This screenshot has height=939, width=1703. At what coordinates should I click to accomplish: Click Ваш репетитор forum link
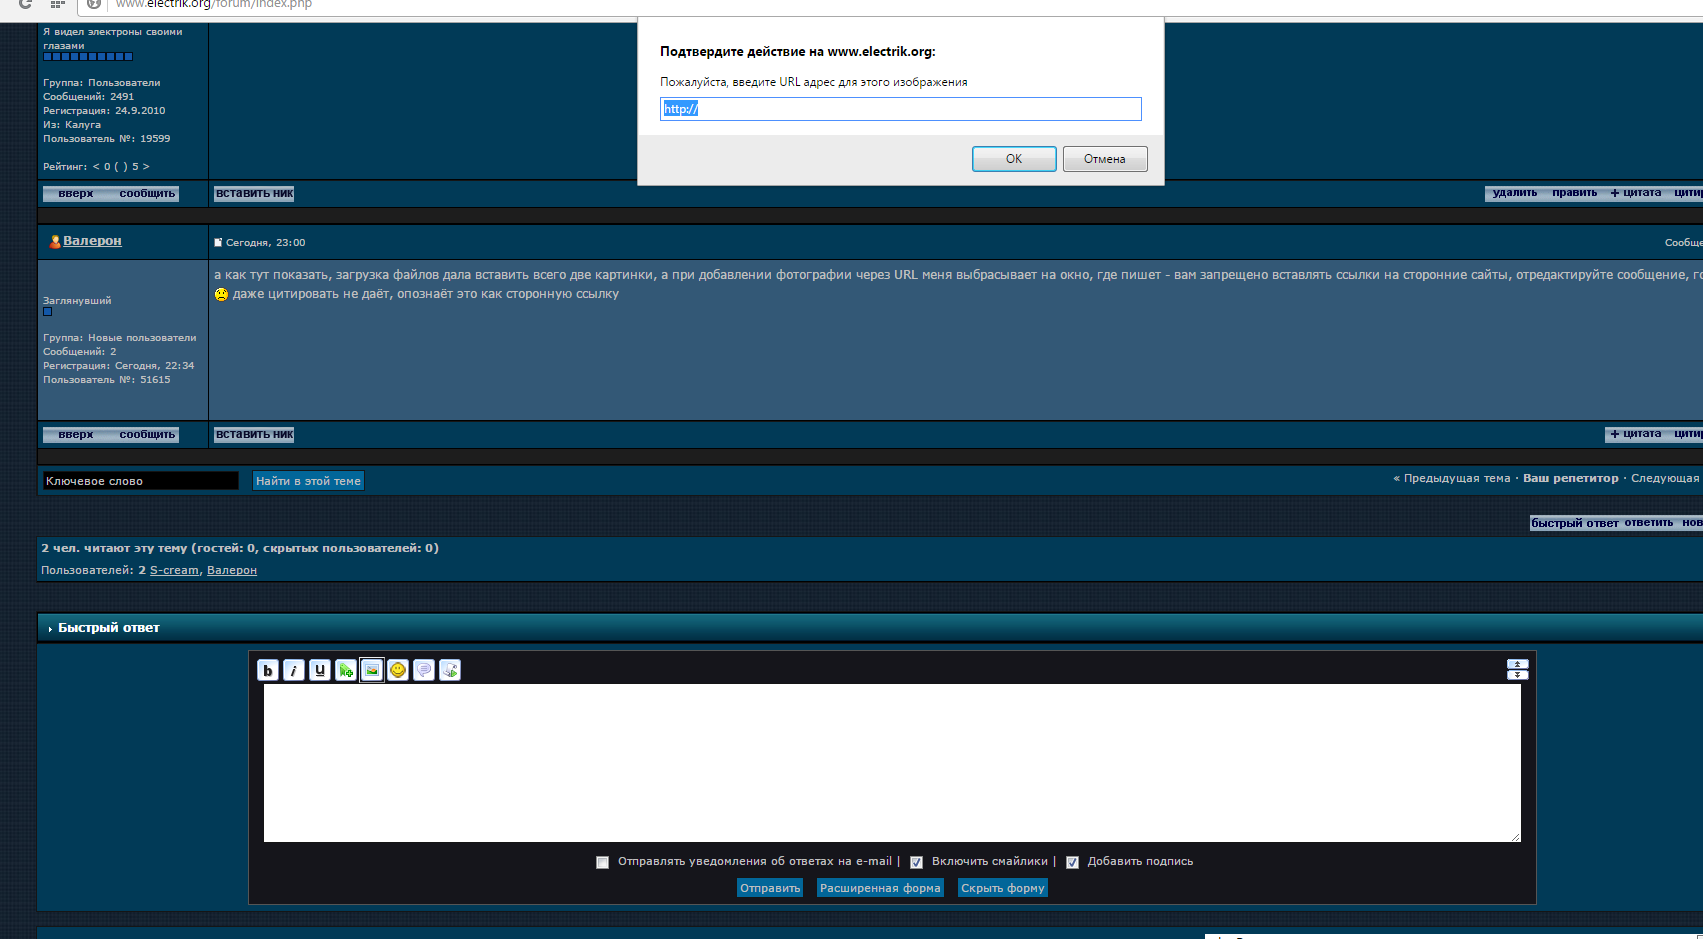click(1570, 478)
